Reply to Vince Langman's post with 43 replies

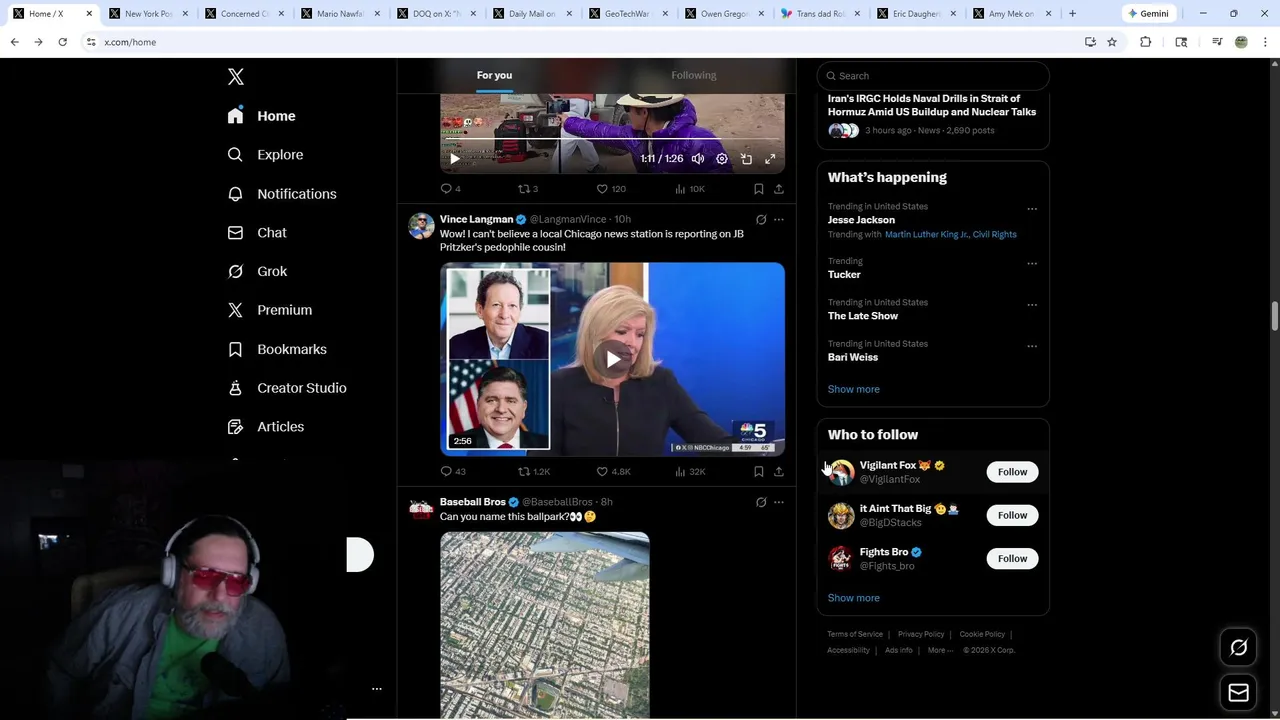[x=453, y=472]
